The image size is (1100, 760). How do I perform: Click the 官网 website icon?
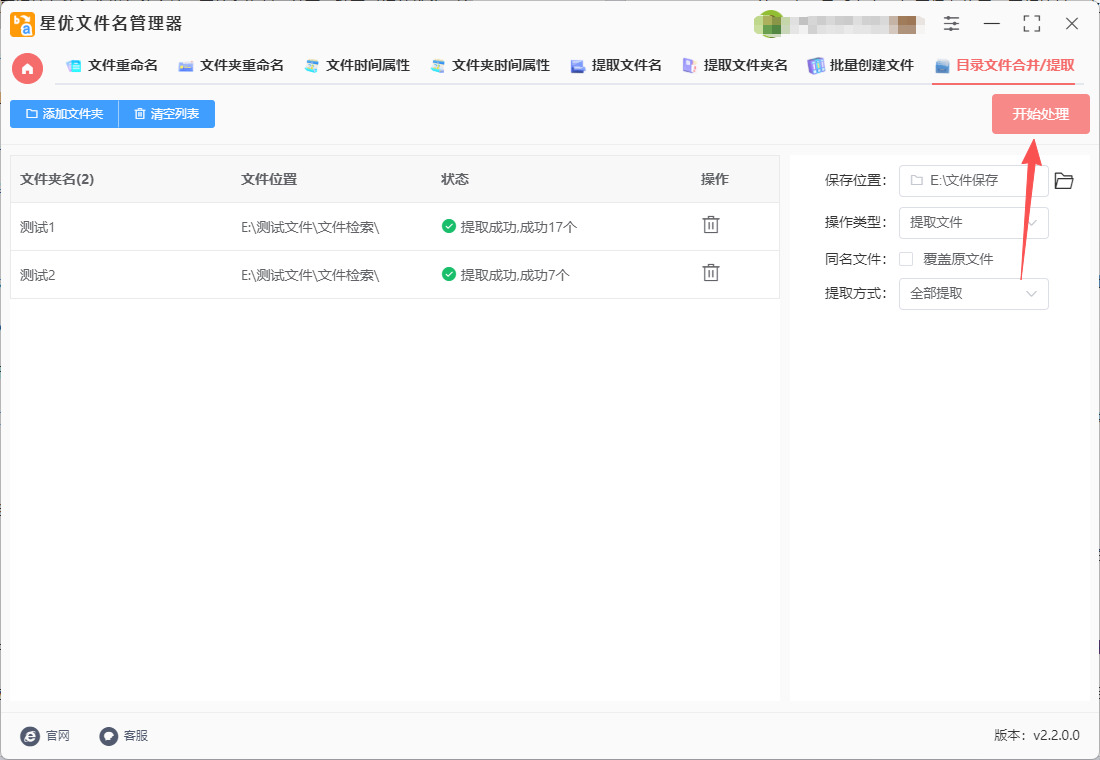pyautogui.click(x=30, y=736)
